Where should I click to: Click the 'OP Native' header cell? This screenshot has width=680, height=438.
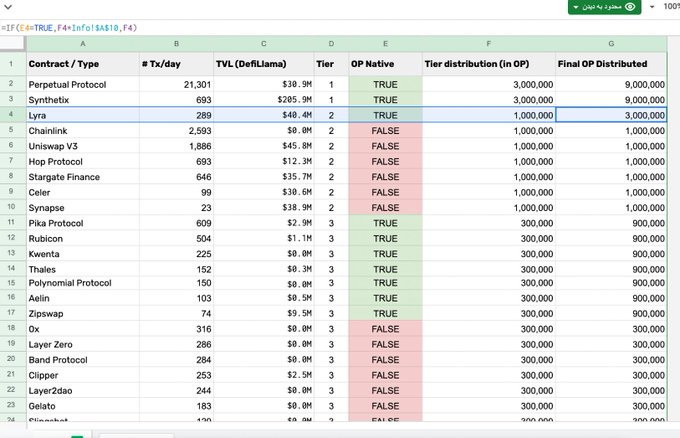[x=385, y=64]
